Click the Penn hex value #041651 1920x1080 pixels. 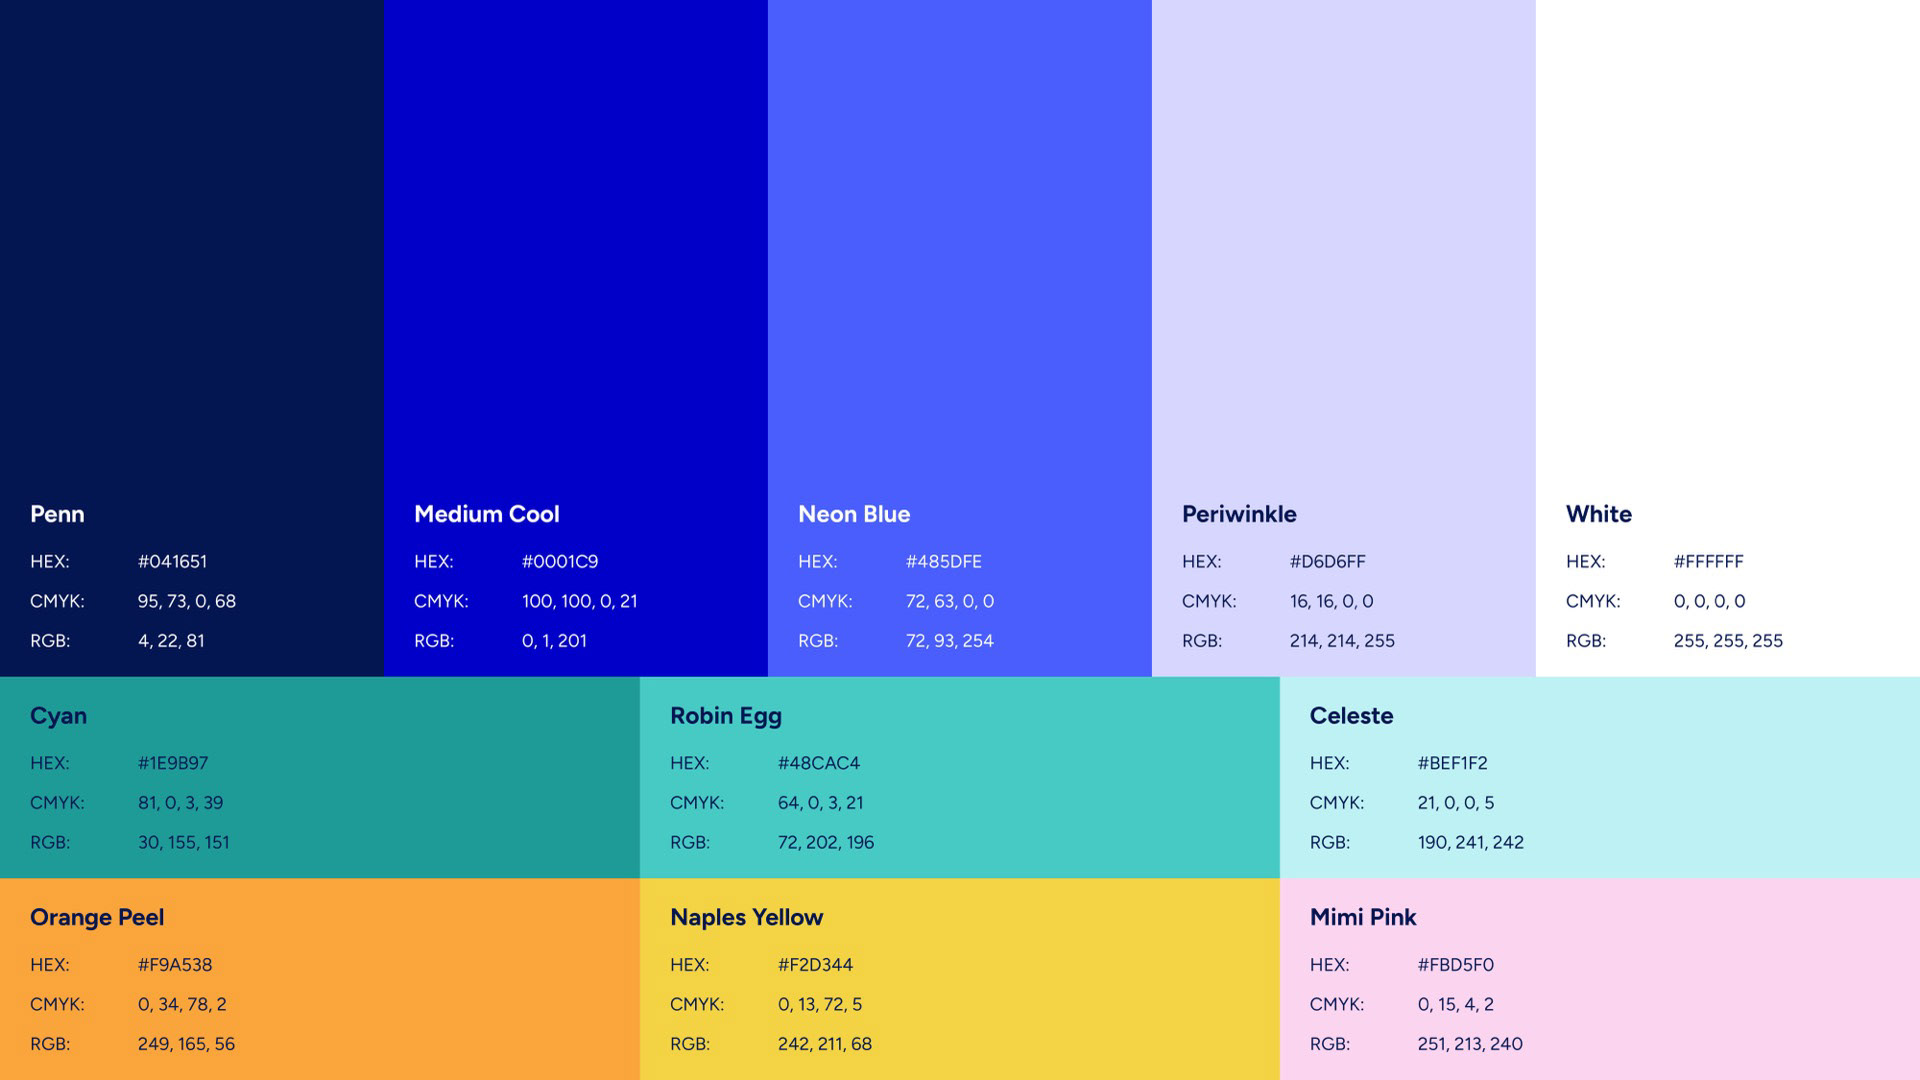point(172,562)
